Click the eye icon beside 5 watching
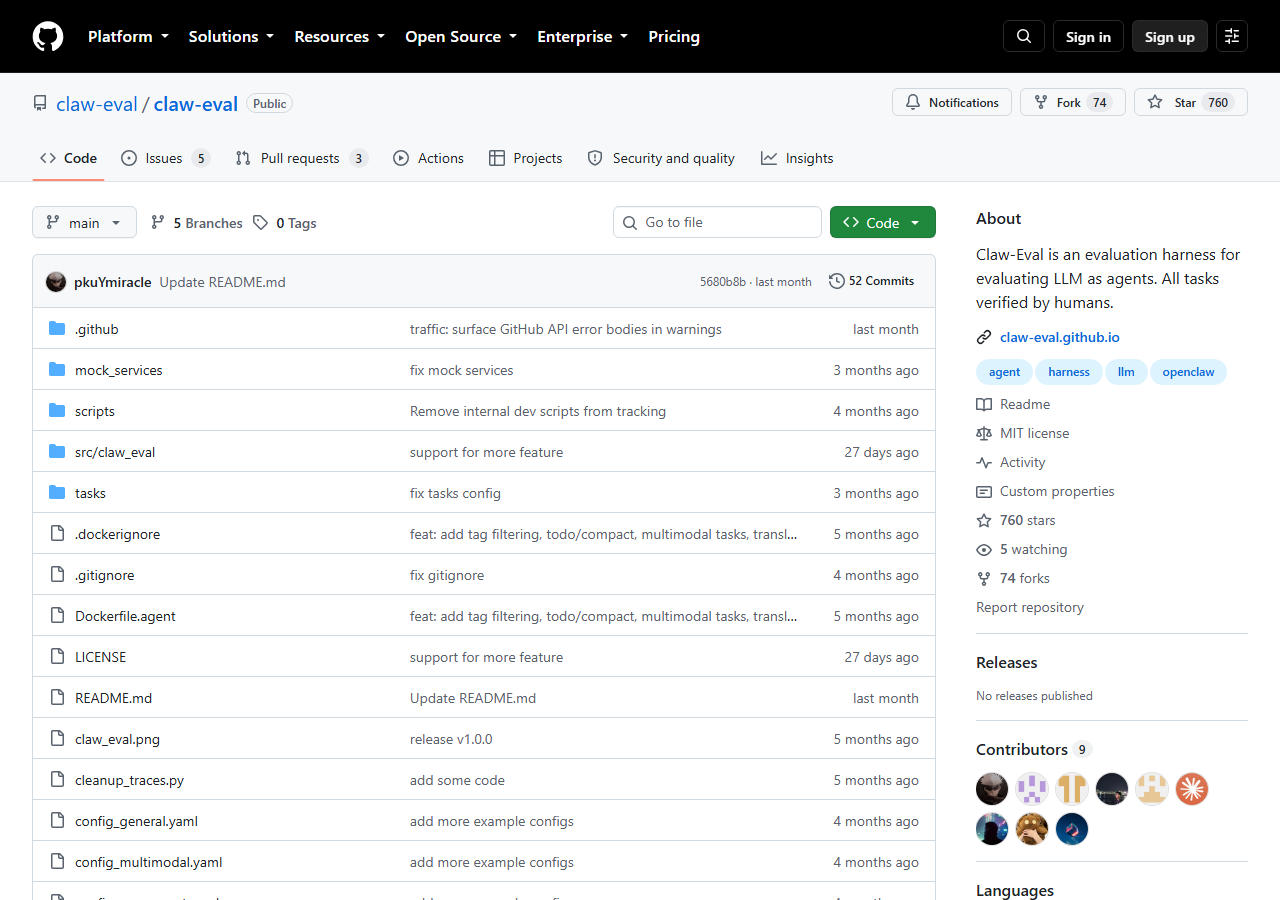The image size is (1280, 900). click(x=984, y=550)
